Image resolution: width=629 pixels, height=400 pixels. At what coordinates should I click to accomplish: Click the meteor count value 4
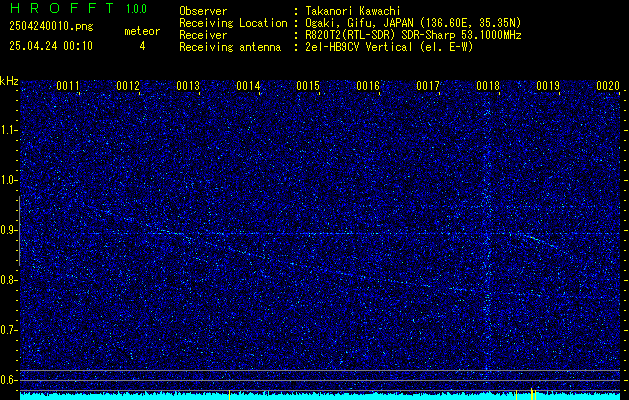click(142, 46)
